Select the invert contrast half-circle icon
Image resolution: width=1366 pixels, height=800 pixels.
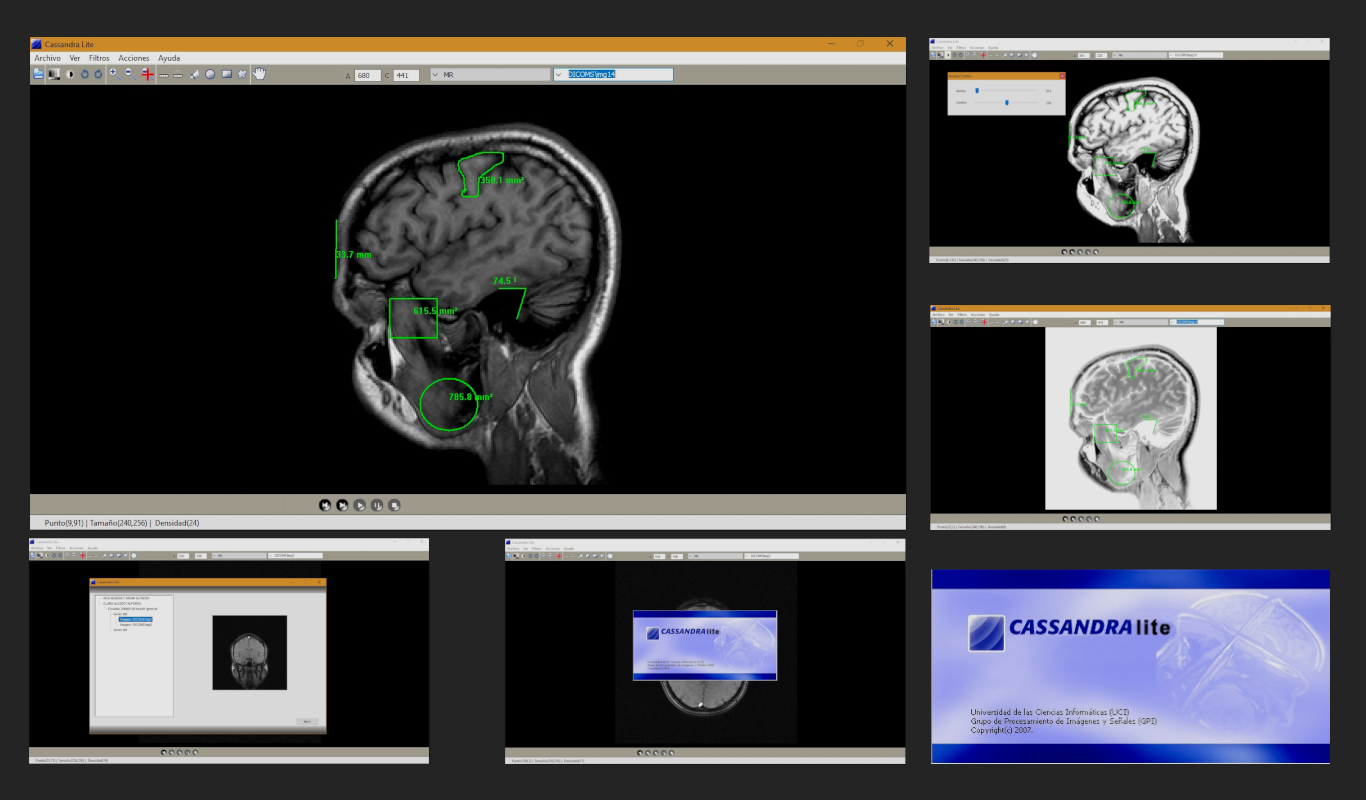[x=70, y=74]
